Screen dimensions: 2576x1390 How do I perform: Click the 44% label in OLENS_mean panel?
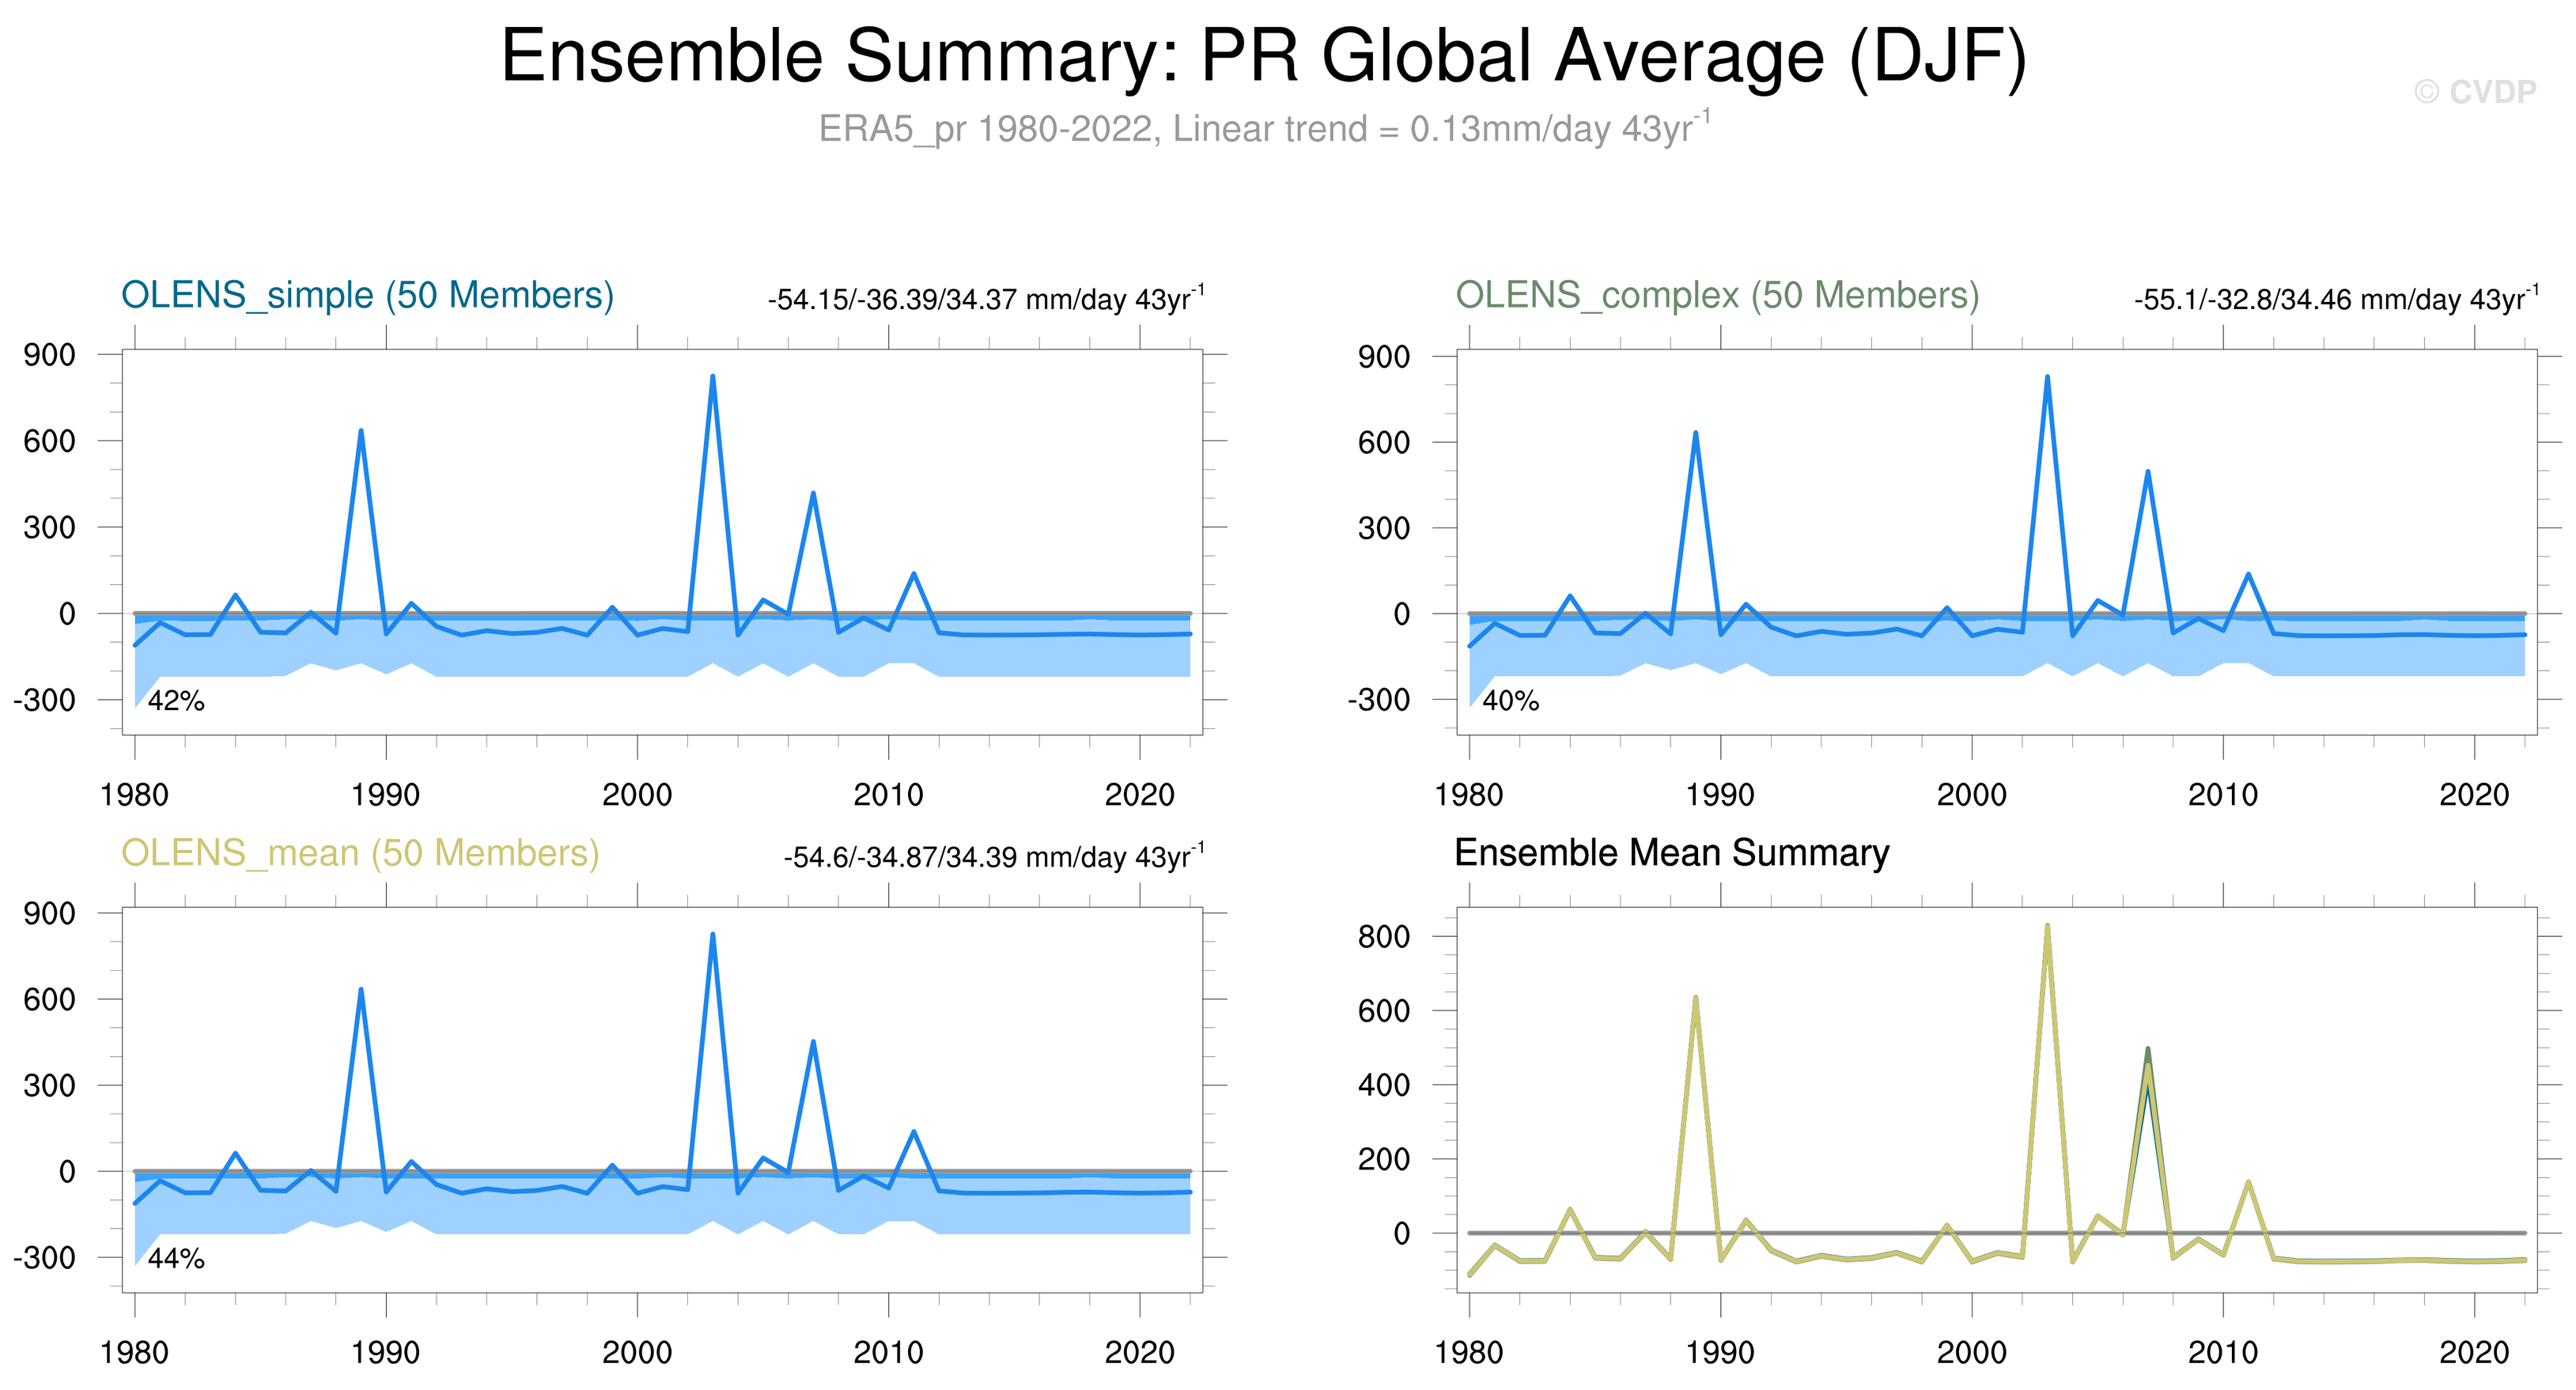176,1259
